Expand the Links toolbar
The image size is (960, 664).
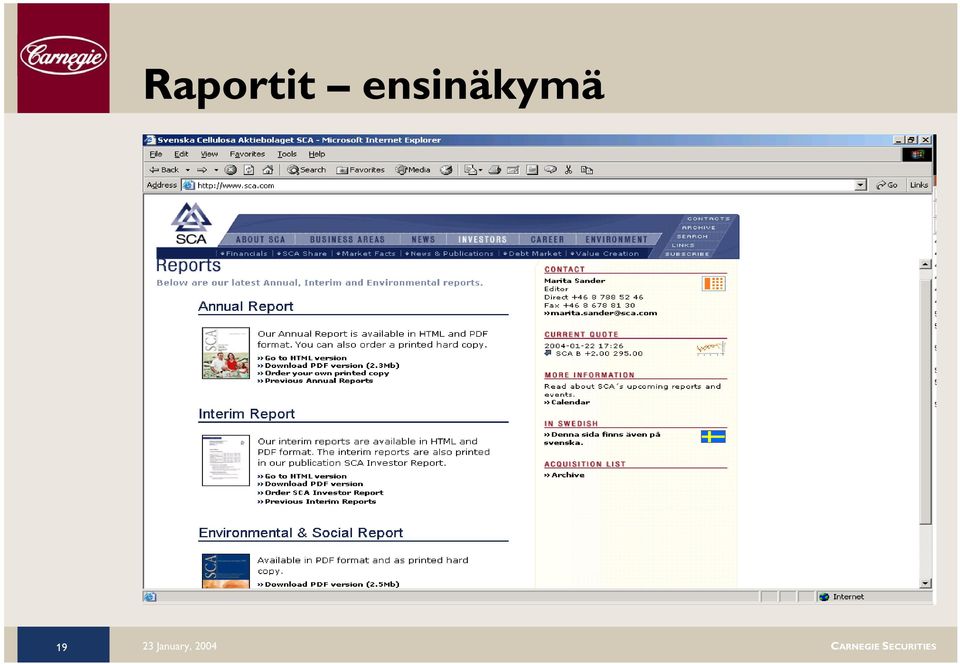coord(918,185)
